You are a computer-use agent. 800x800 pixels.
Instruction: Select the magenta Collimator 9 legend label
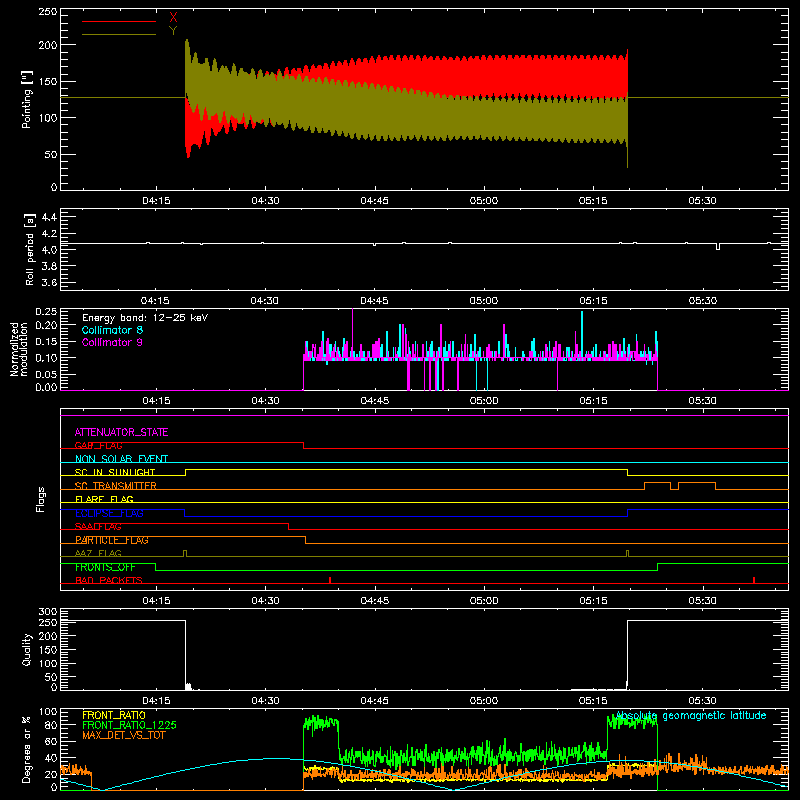pyautogui.click(x=112, y=342)
